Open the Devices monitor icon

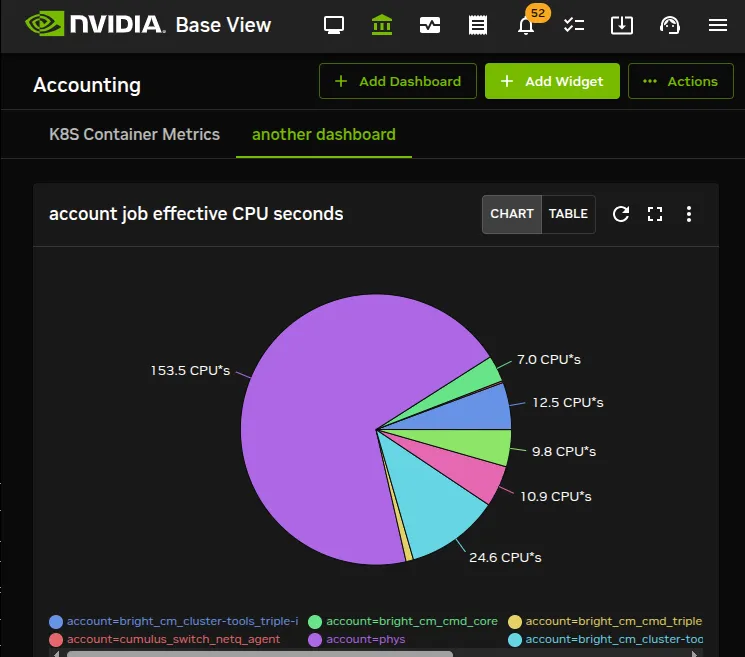[x=334, y=25]
